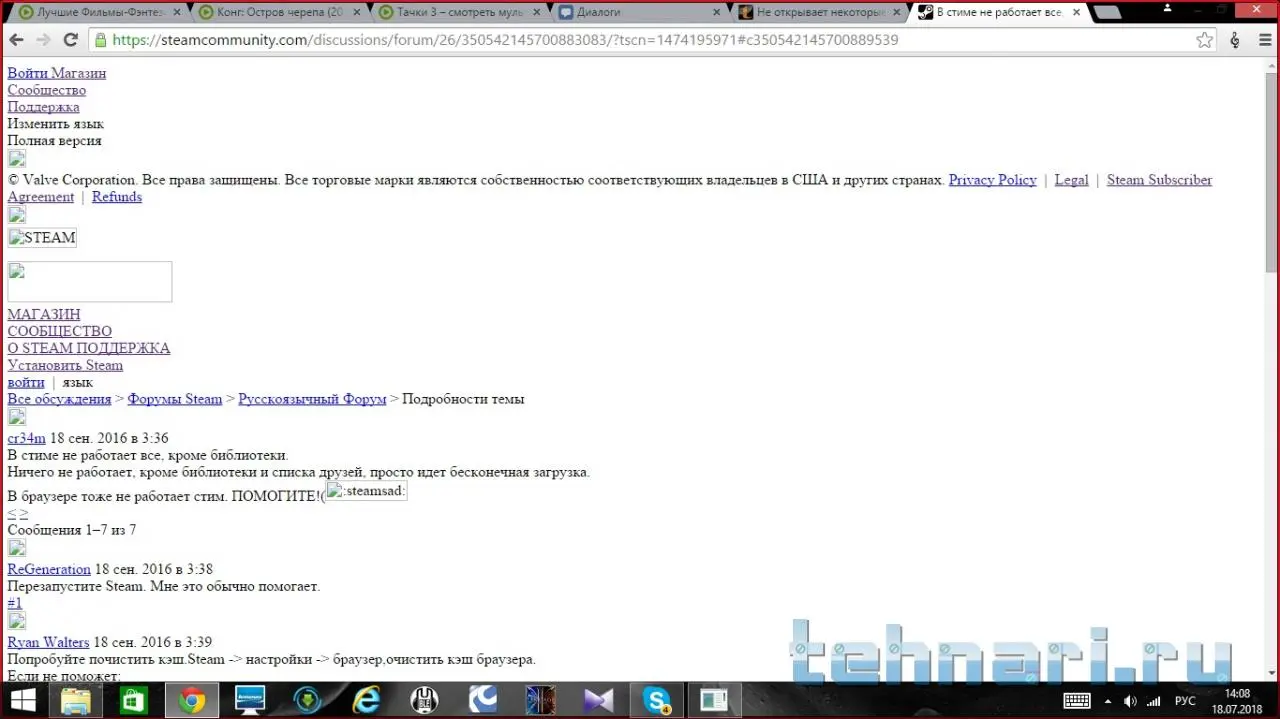Image resolution: width=1280 pixels, height=719 pixels.
Task: Open Internet Explorer from the taskbar
Action: (x=367, y=700)
